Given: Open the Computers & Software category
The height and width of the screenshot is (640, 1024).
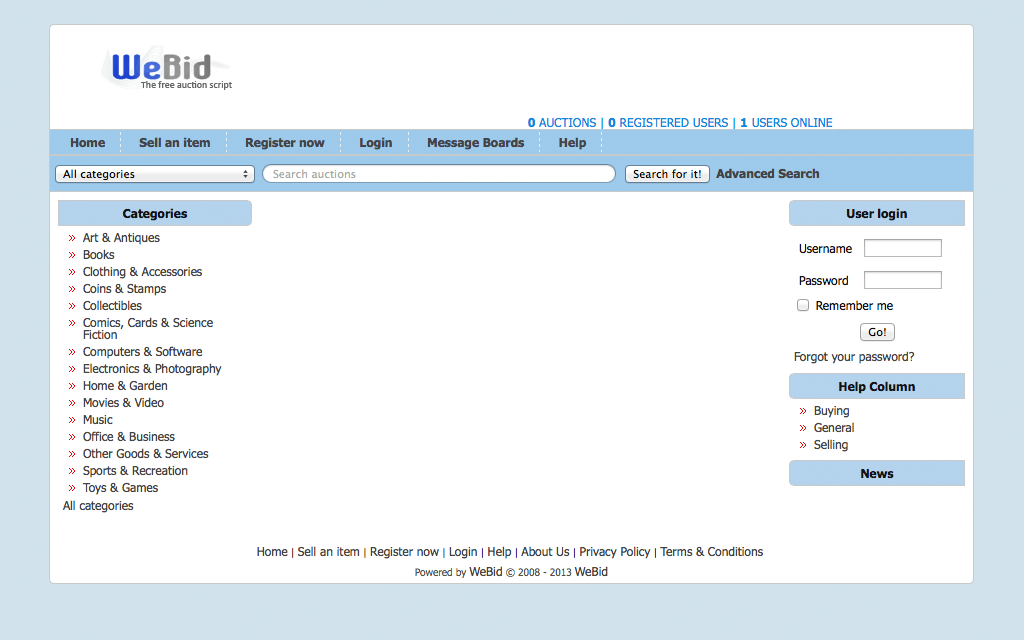Looking at the screenshot, I should [x=142, y=352].
